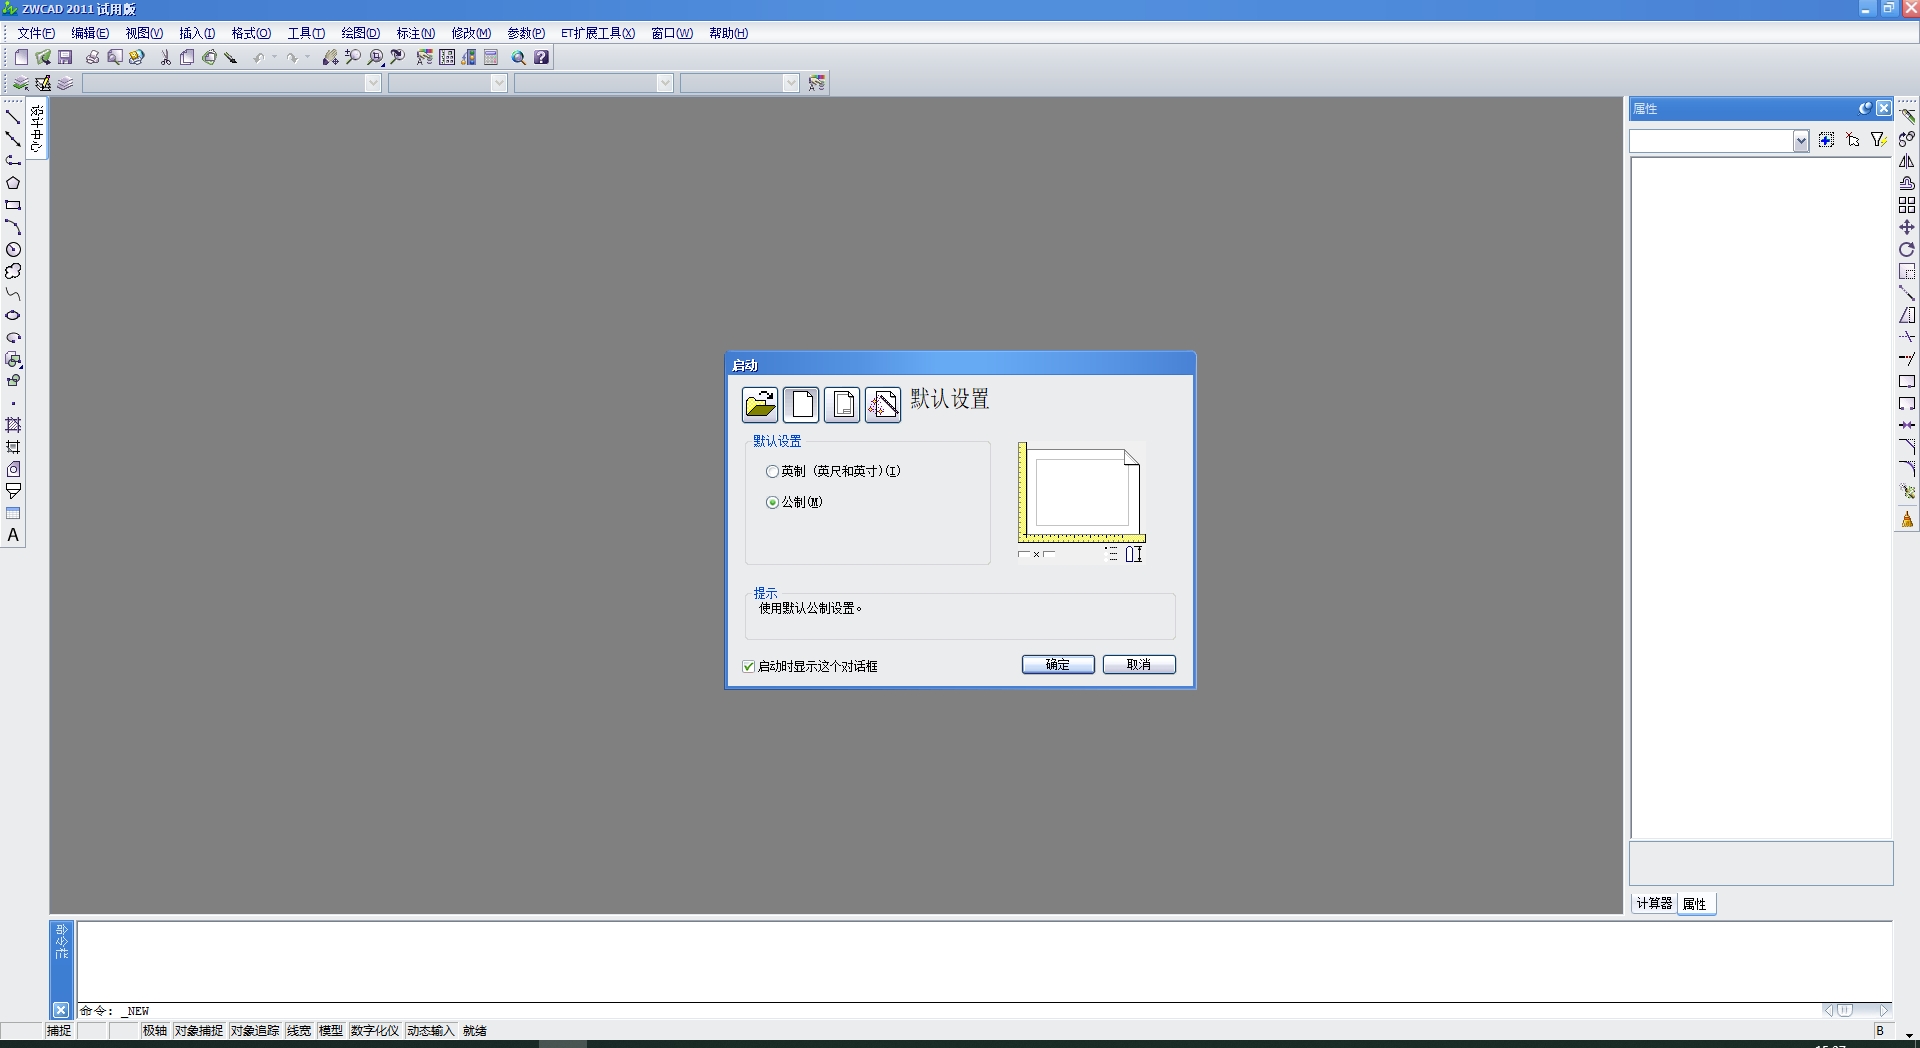Click the Quick Select funnel icon
Viewport: 1920px width, 1048px height.
[1878, 140]
